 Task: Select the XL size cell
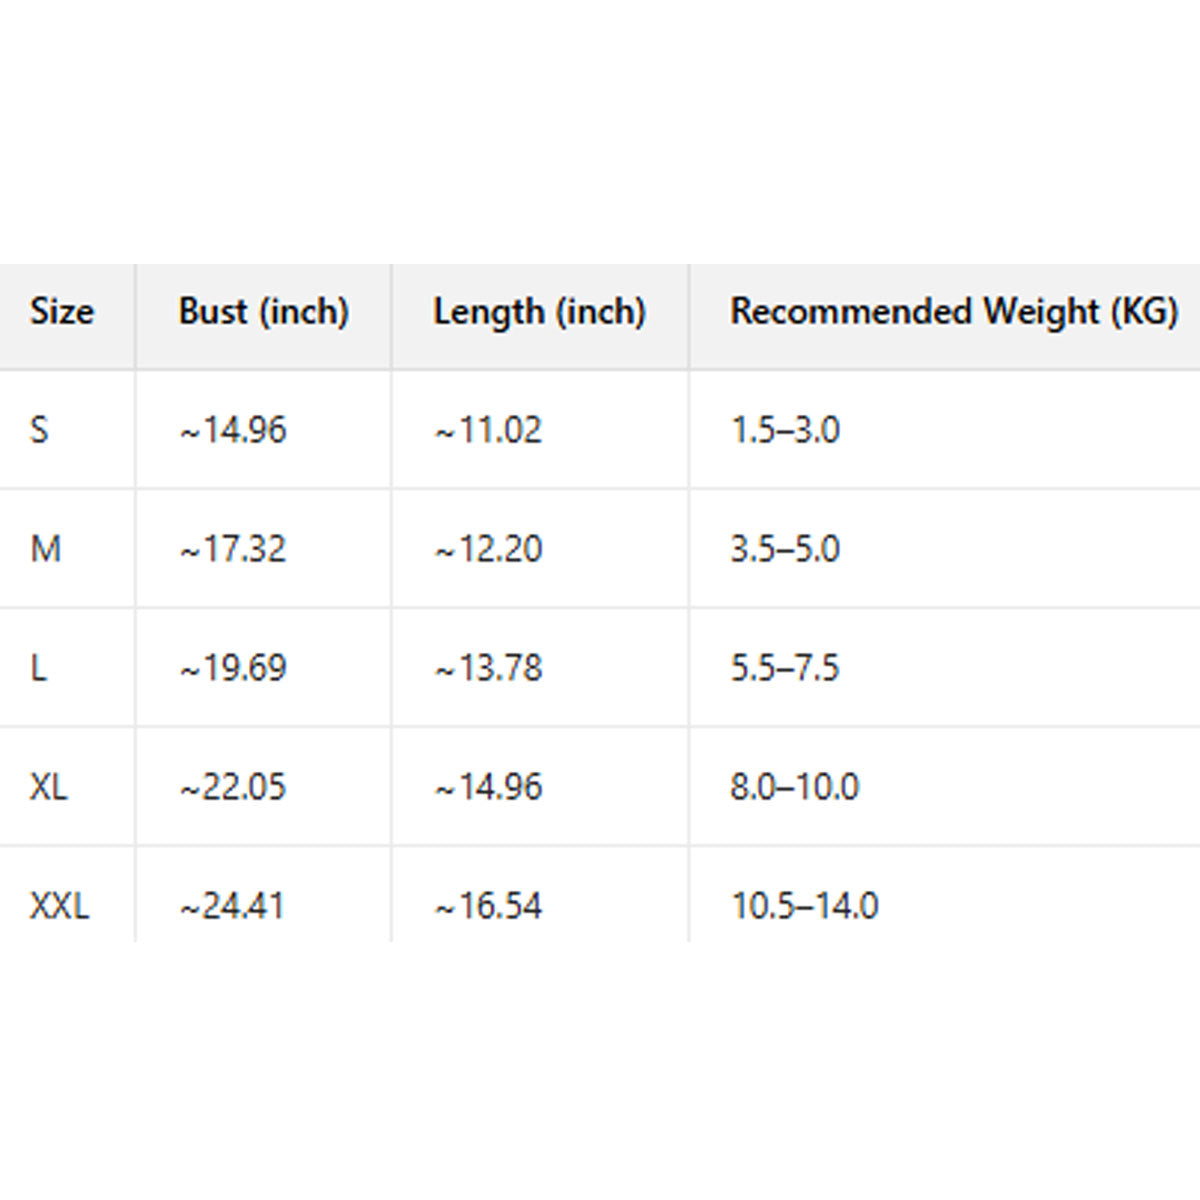[x=49, y=787]
